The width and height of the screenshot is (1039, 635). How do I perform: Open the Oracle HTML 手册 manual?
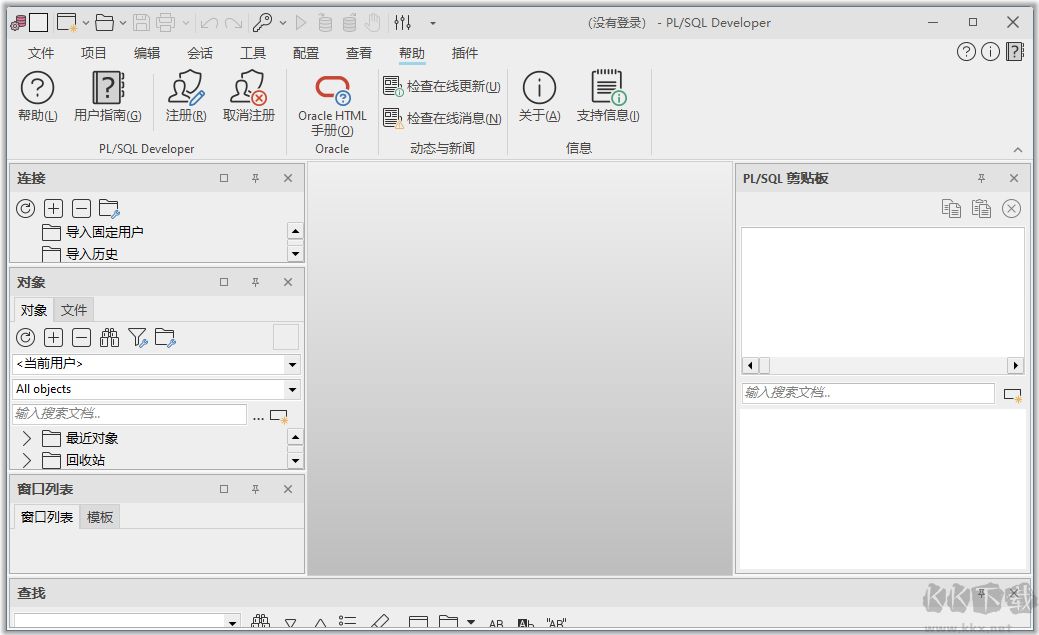click(332, 105)
